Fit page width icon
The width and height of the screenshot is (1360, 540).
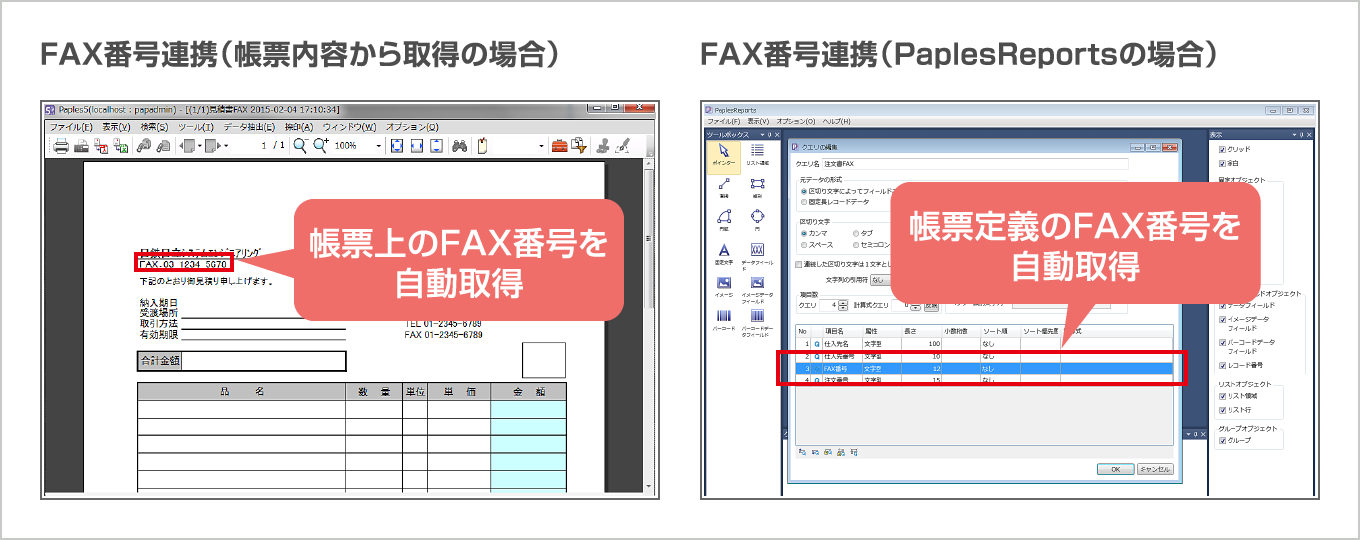point(417,146)
